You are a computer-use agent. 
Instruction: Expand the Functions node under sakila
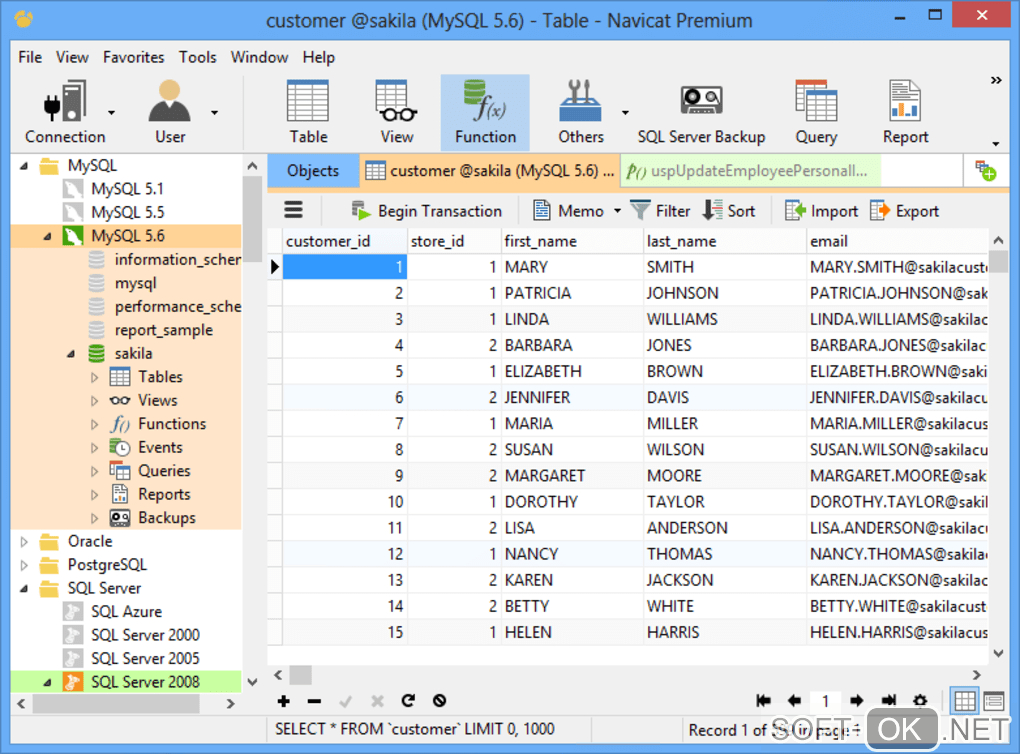(x=95, y=424)
